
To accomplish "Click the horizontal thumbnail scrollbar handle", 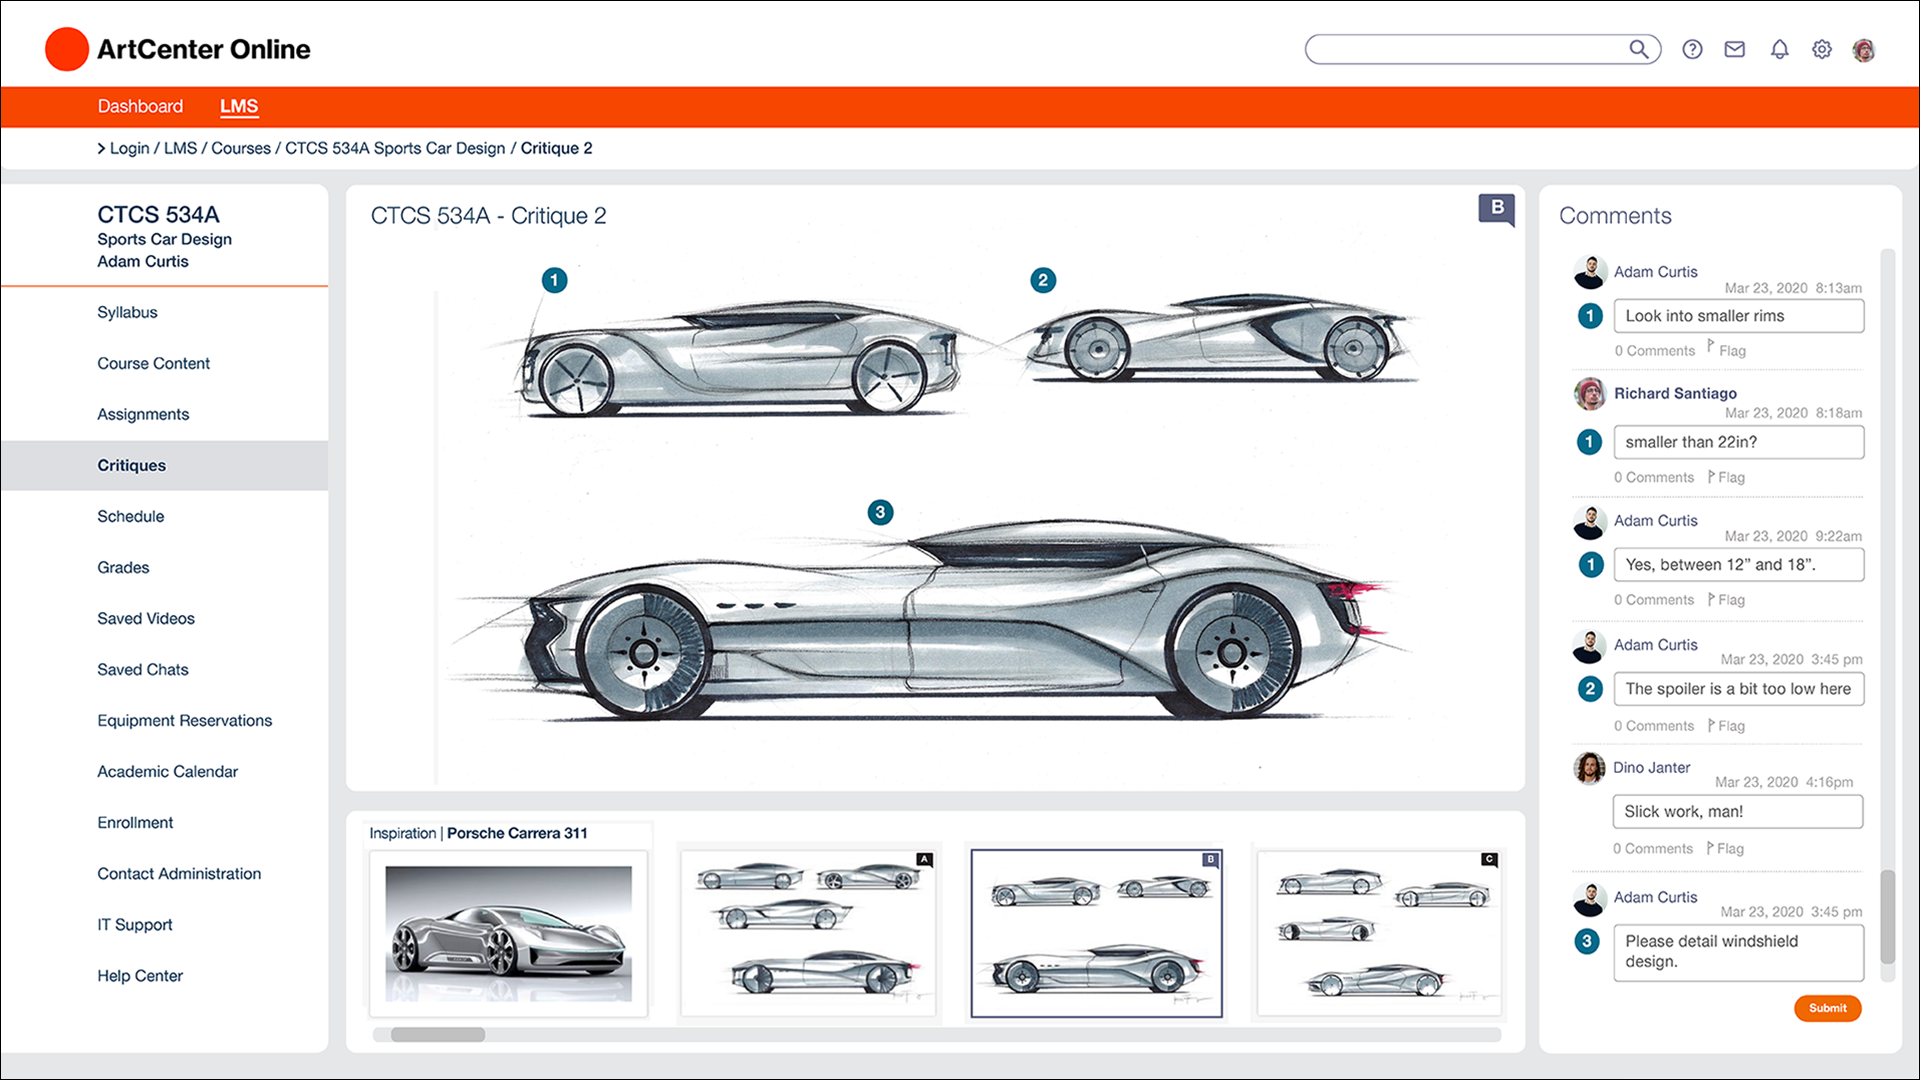I will [x=437, y=1035].
